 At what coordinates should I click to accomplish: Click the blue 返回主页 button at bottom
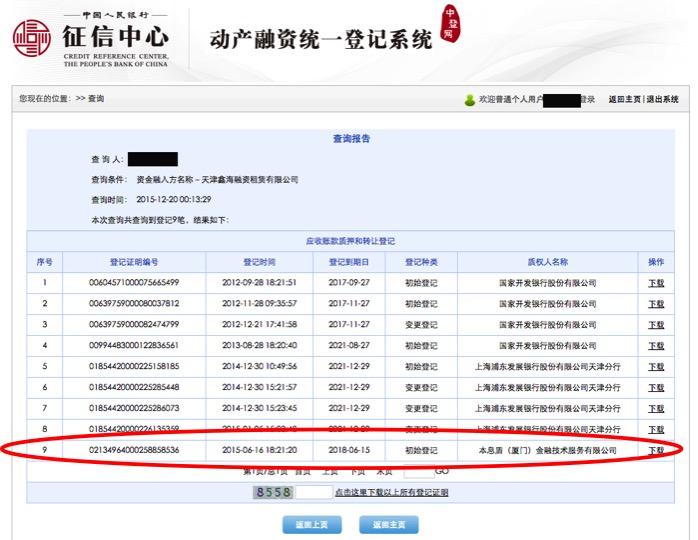coord(389,525)
